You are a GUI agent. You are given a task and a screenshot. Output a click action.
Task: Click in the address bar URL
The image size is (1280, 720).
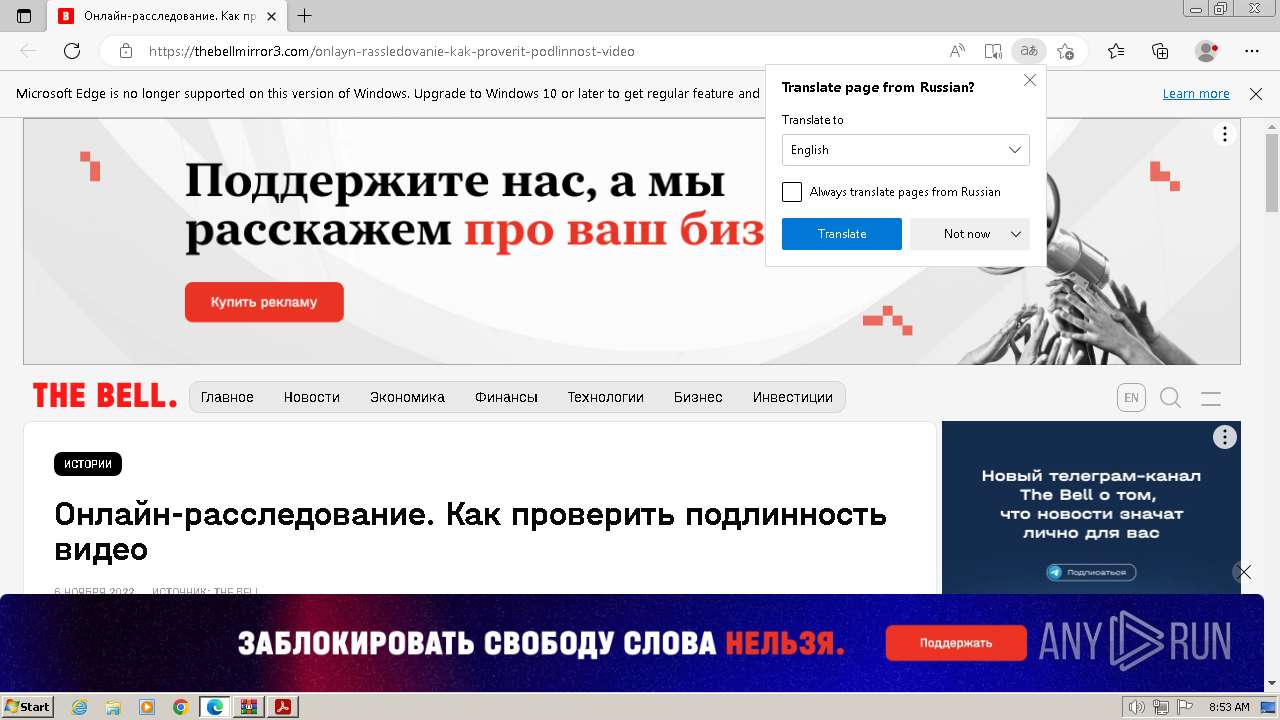point(391,51)
